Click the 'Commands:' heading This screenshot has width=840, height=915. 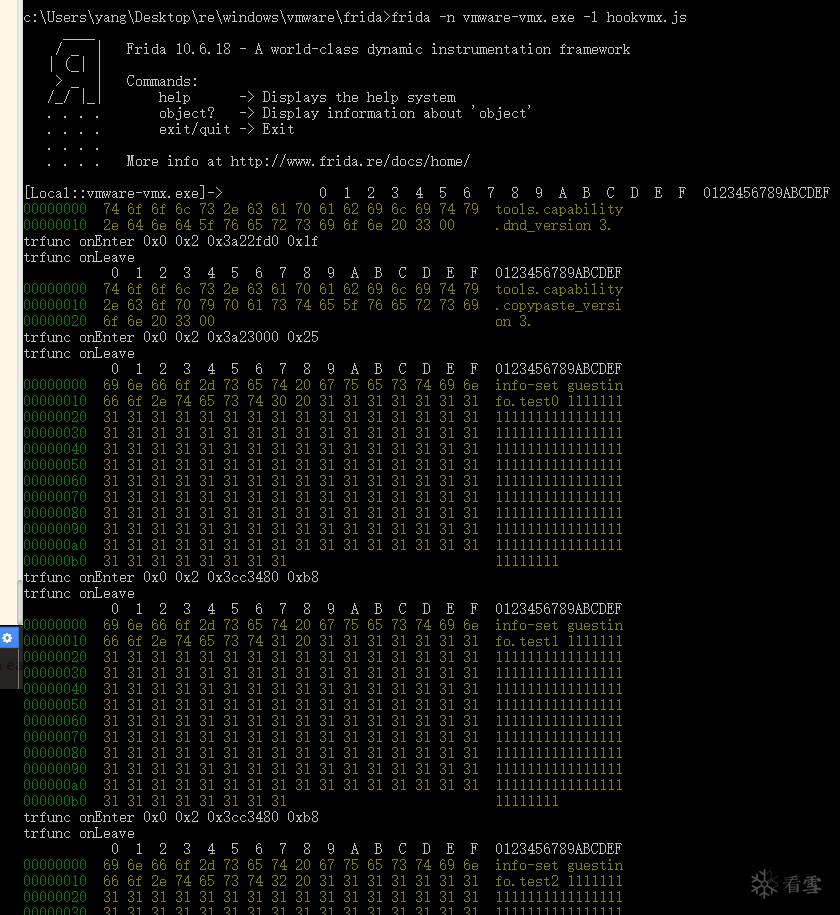coord(162,81)
